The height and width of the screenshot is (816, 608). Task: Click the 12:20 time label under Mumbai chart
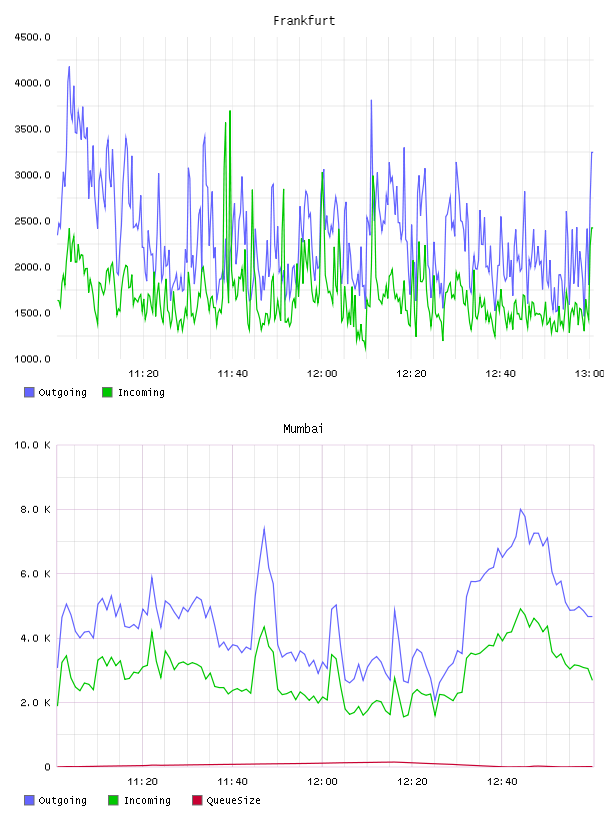412,782
